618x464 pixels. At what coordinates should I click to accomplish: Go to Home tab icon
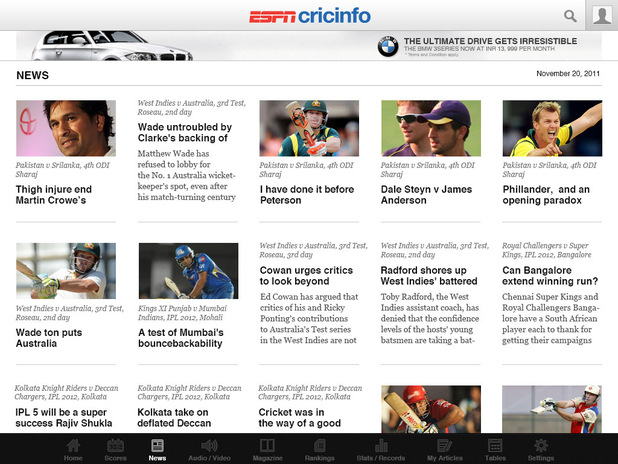[x=73, y=445]
